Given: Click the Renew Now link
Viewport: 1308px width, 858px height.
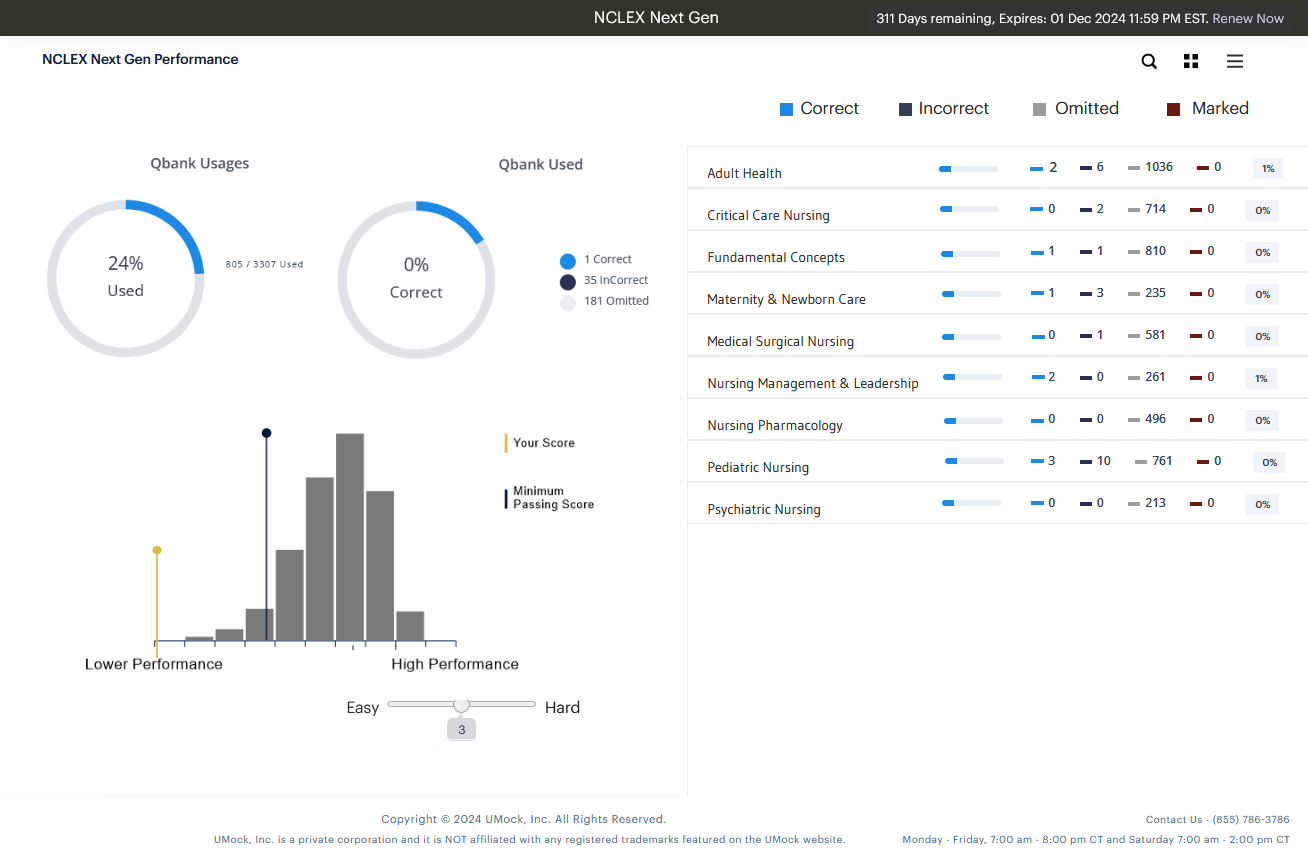Looking at the screenshot, I should pos(1248,18).
